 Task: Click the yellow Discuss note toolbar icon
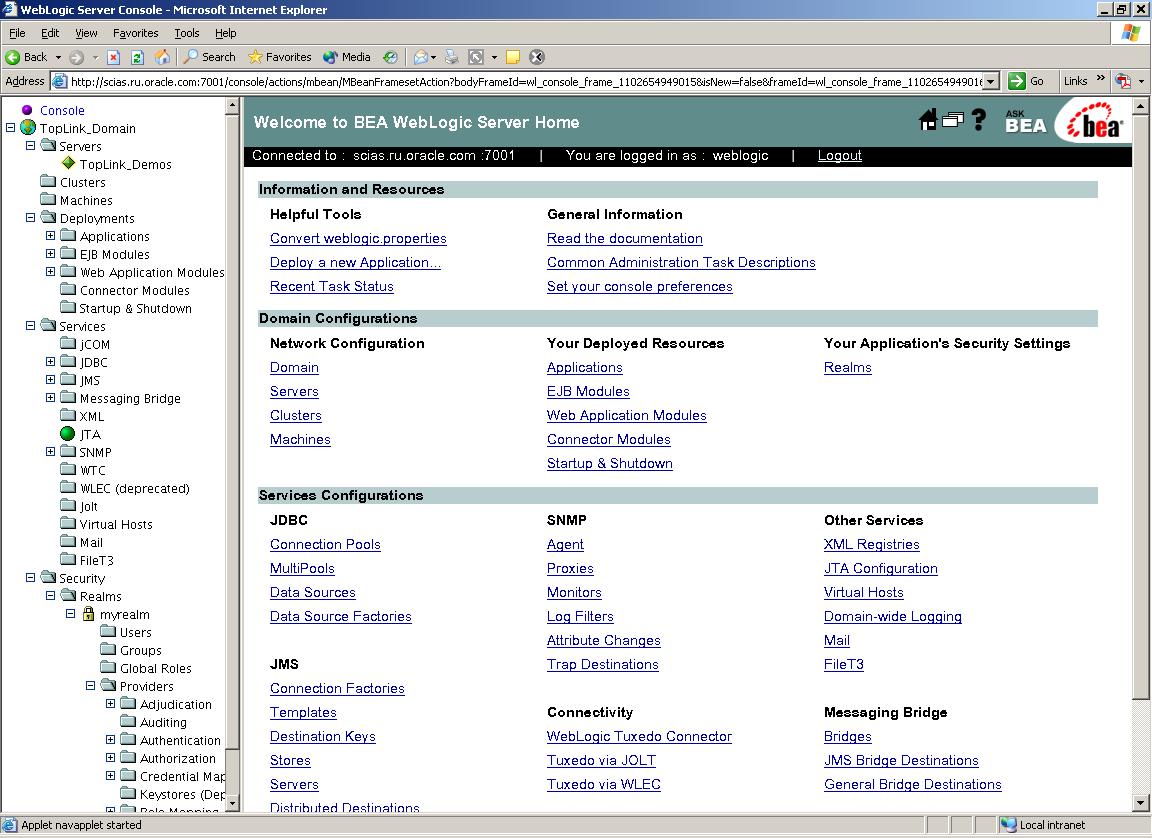coord(514,57)
